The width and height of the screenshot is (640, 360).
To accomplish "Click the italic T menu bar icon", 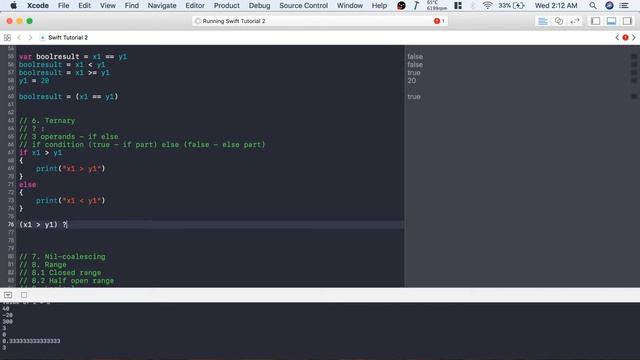I will tap(416, 5).
